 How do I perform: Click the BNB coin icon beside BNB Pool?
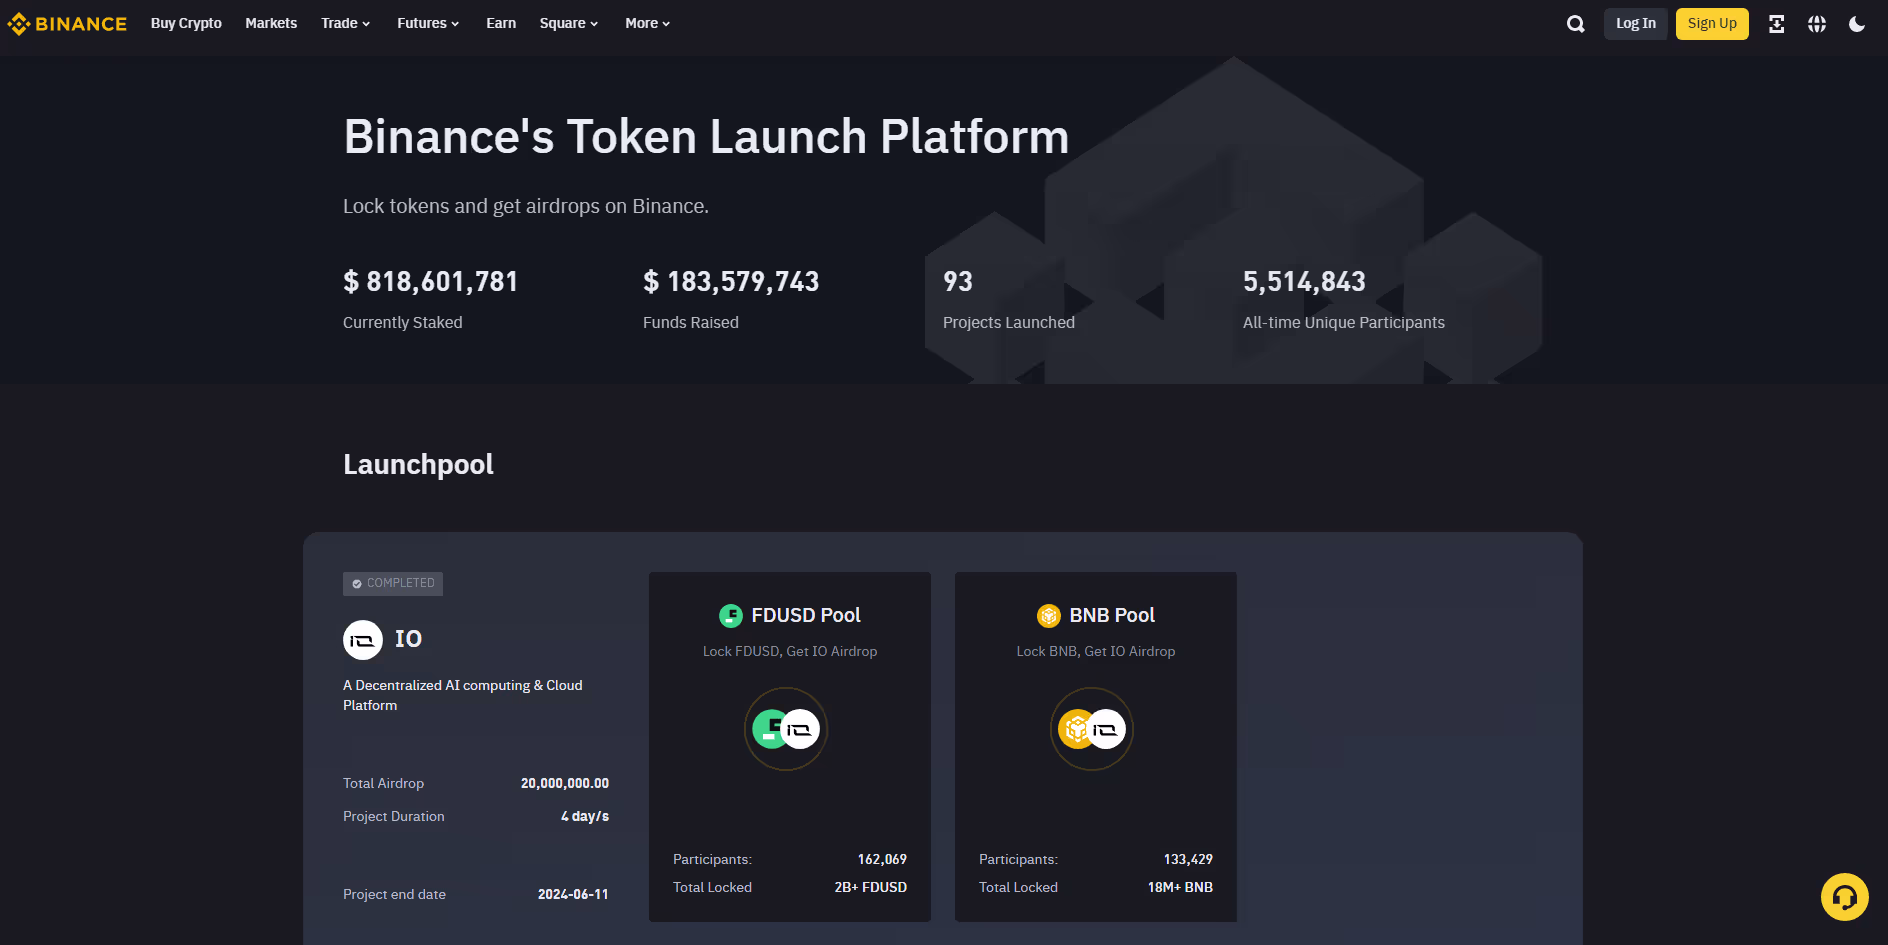(1049, 615)
